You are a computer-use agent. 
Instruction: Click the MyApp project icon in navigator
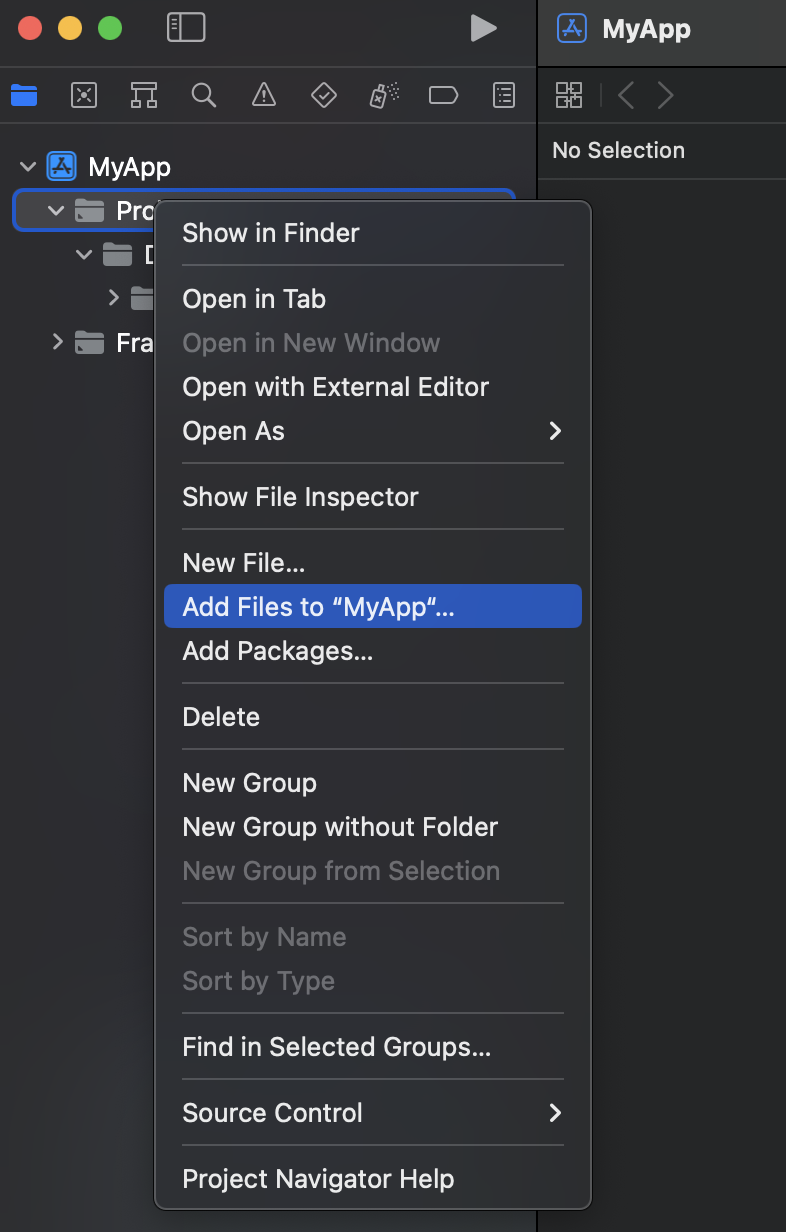tap(62, 166)
